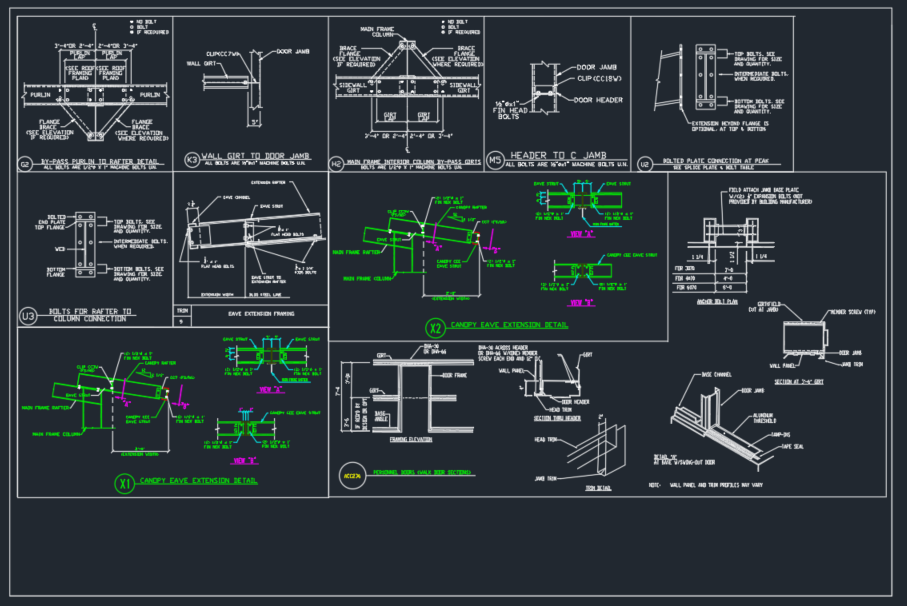The width and height of the screenshot is (907, 606).
Task: Click the G2 detail tag circle
Action: coord(25,164)
